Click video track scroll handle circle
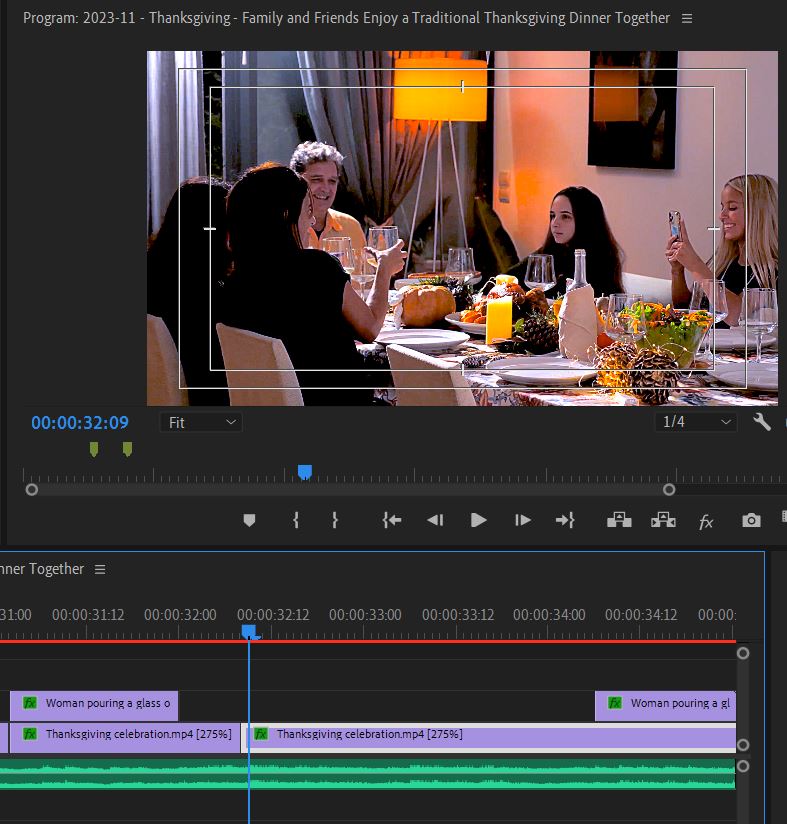Screen dimensions: 787x824 [x=743, y=745]
